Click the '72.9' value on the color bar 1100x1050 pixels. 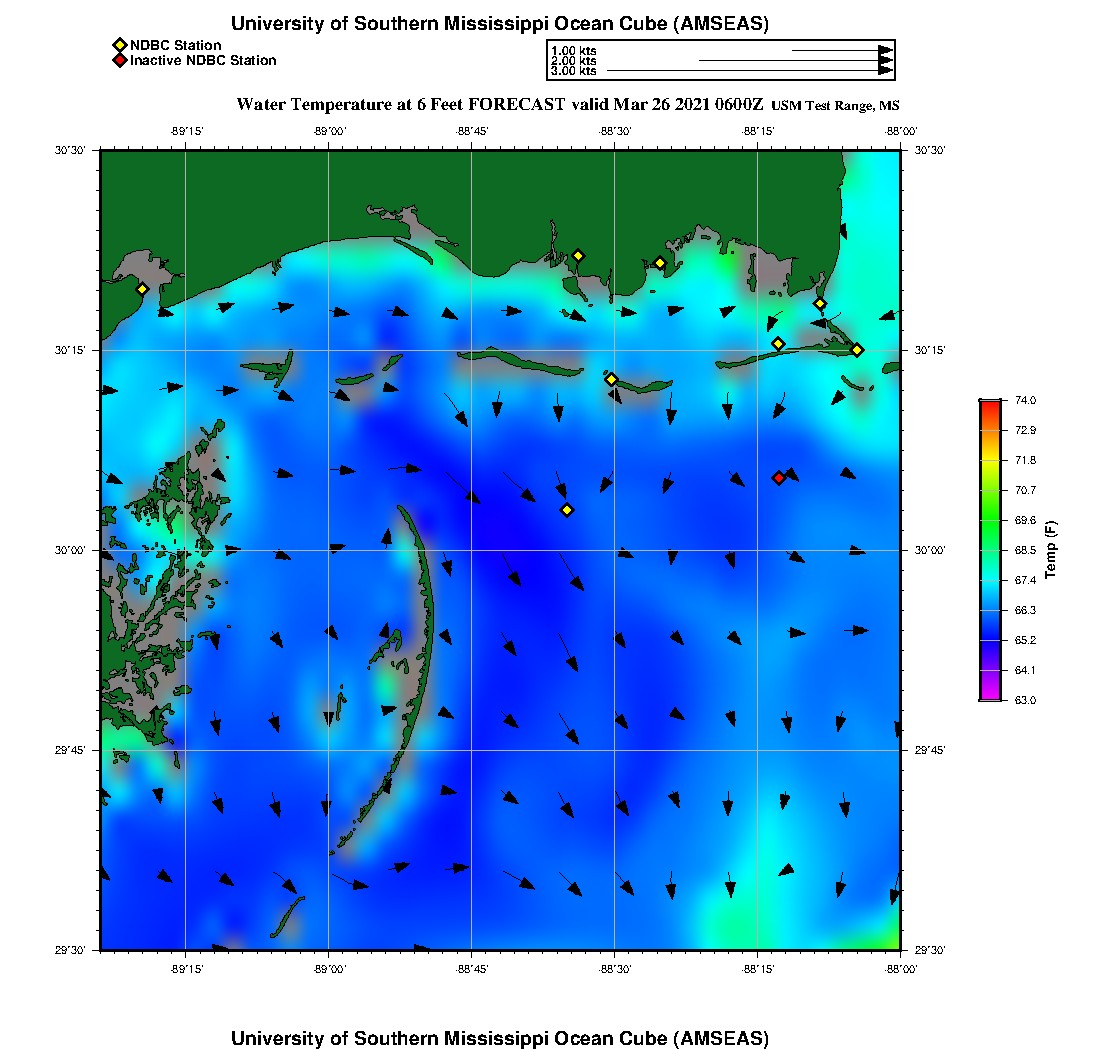1025,430
